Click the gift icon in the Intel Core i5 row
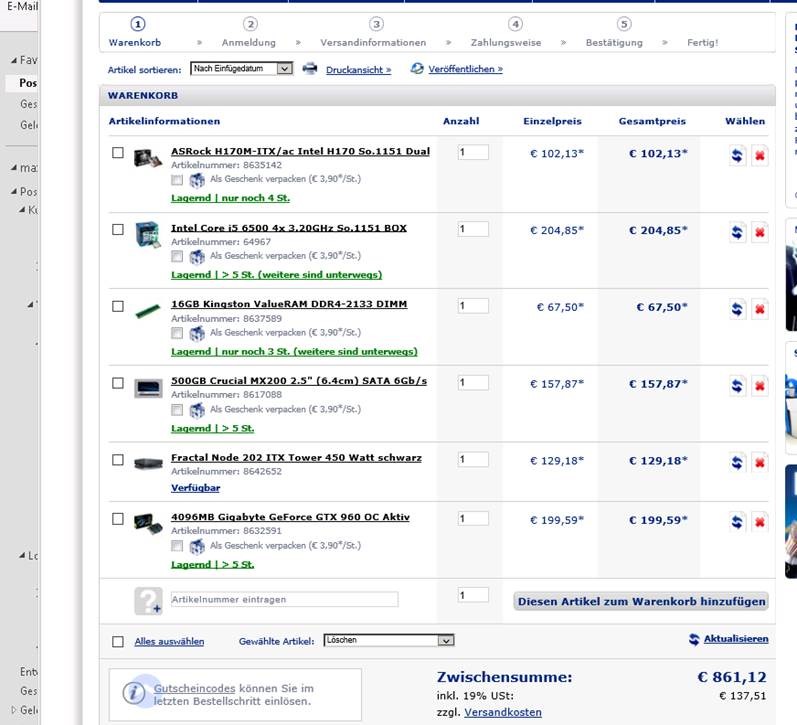 (x=197, y=257)
